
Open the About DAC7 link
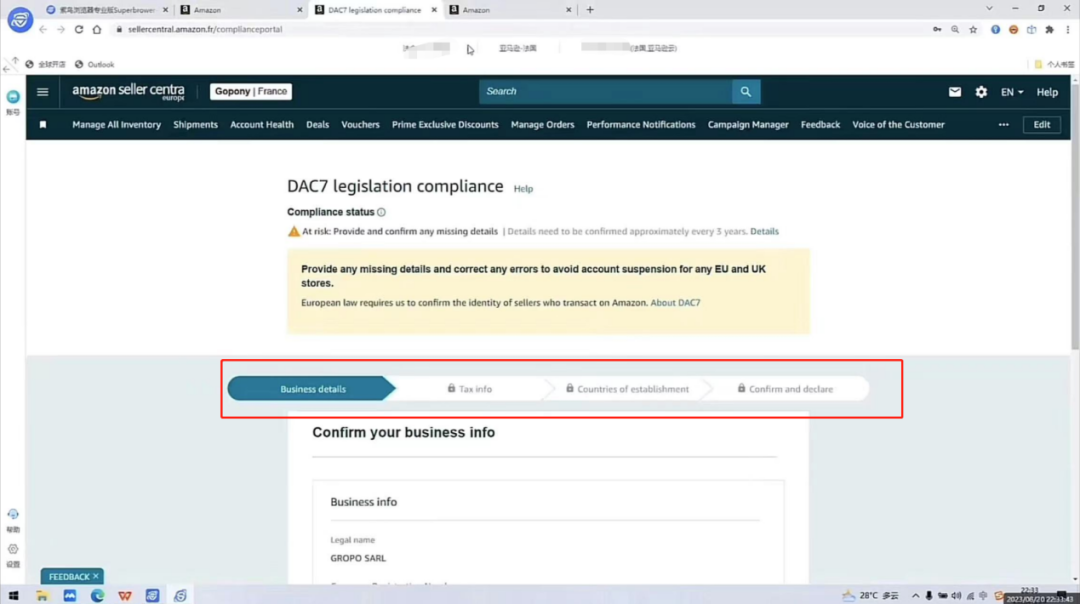(675, 302)
